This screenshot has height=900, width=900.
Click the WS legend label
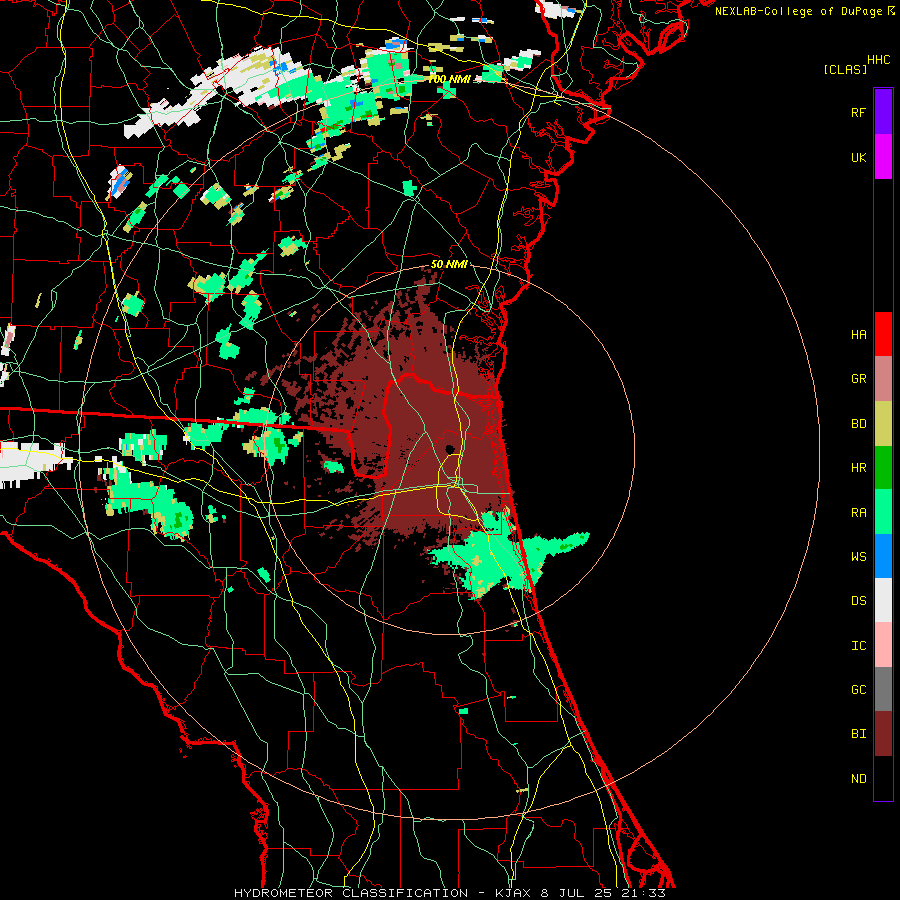858,557
